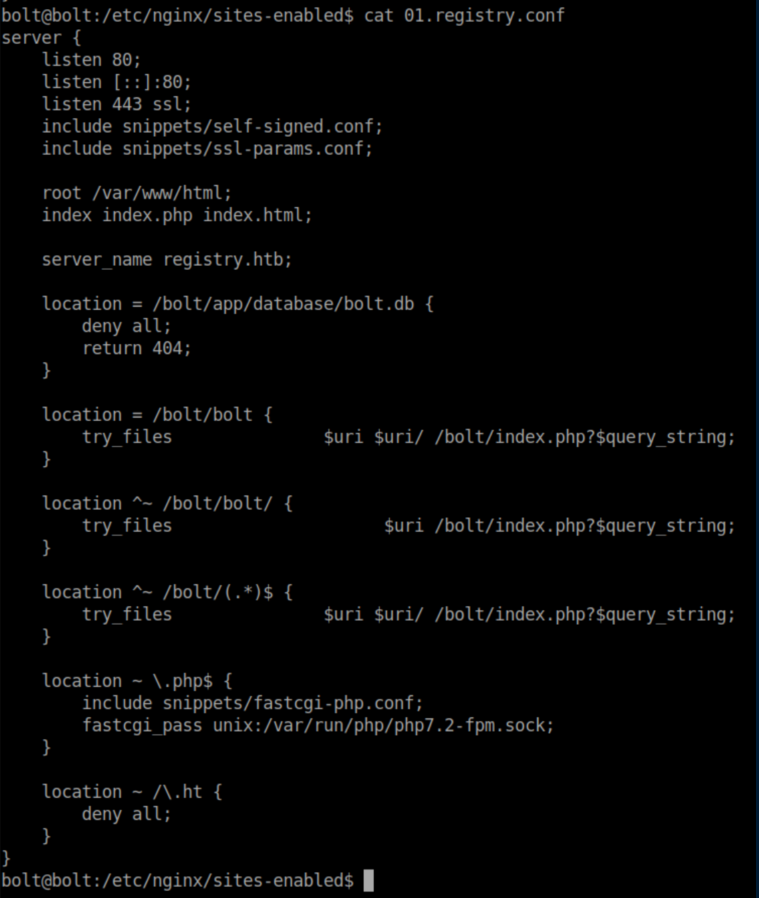Viewport: 759px width, 898px height.
Task: Click the bolt.db location block header
Action: click(237, 303)
